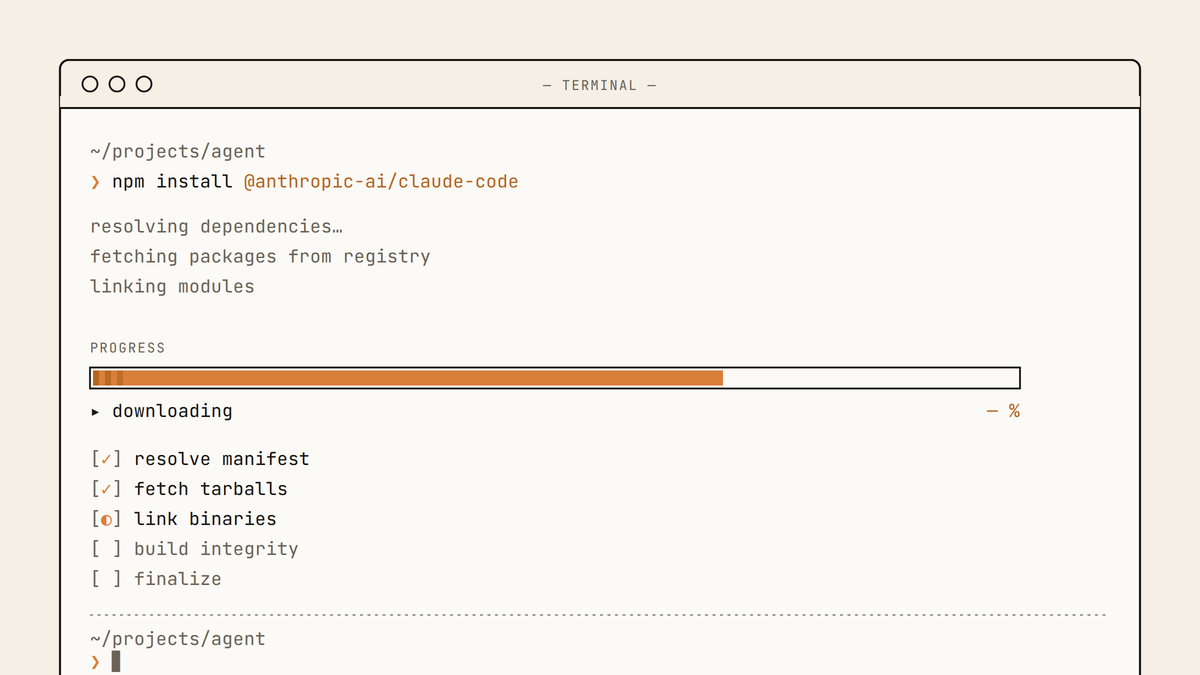Image resolution: width=1200 pixels, height=675 pixels.
Task: Click the 'link binaries' step label
Action: point(205,519)
